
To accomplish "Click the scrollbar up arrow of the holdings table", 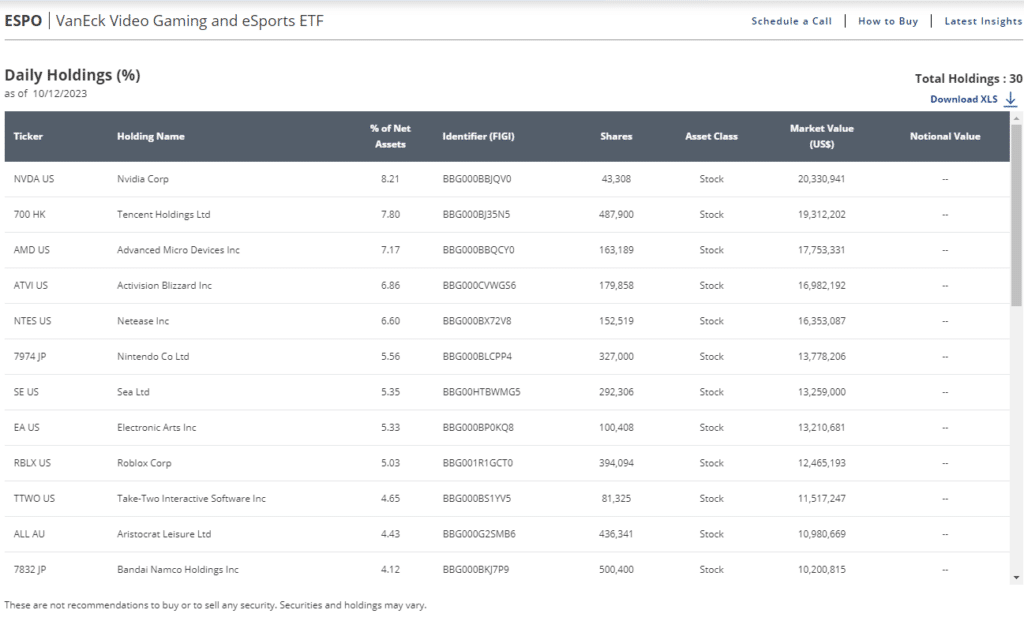I will click(x=1016, y=118).
